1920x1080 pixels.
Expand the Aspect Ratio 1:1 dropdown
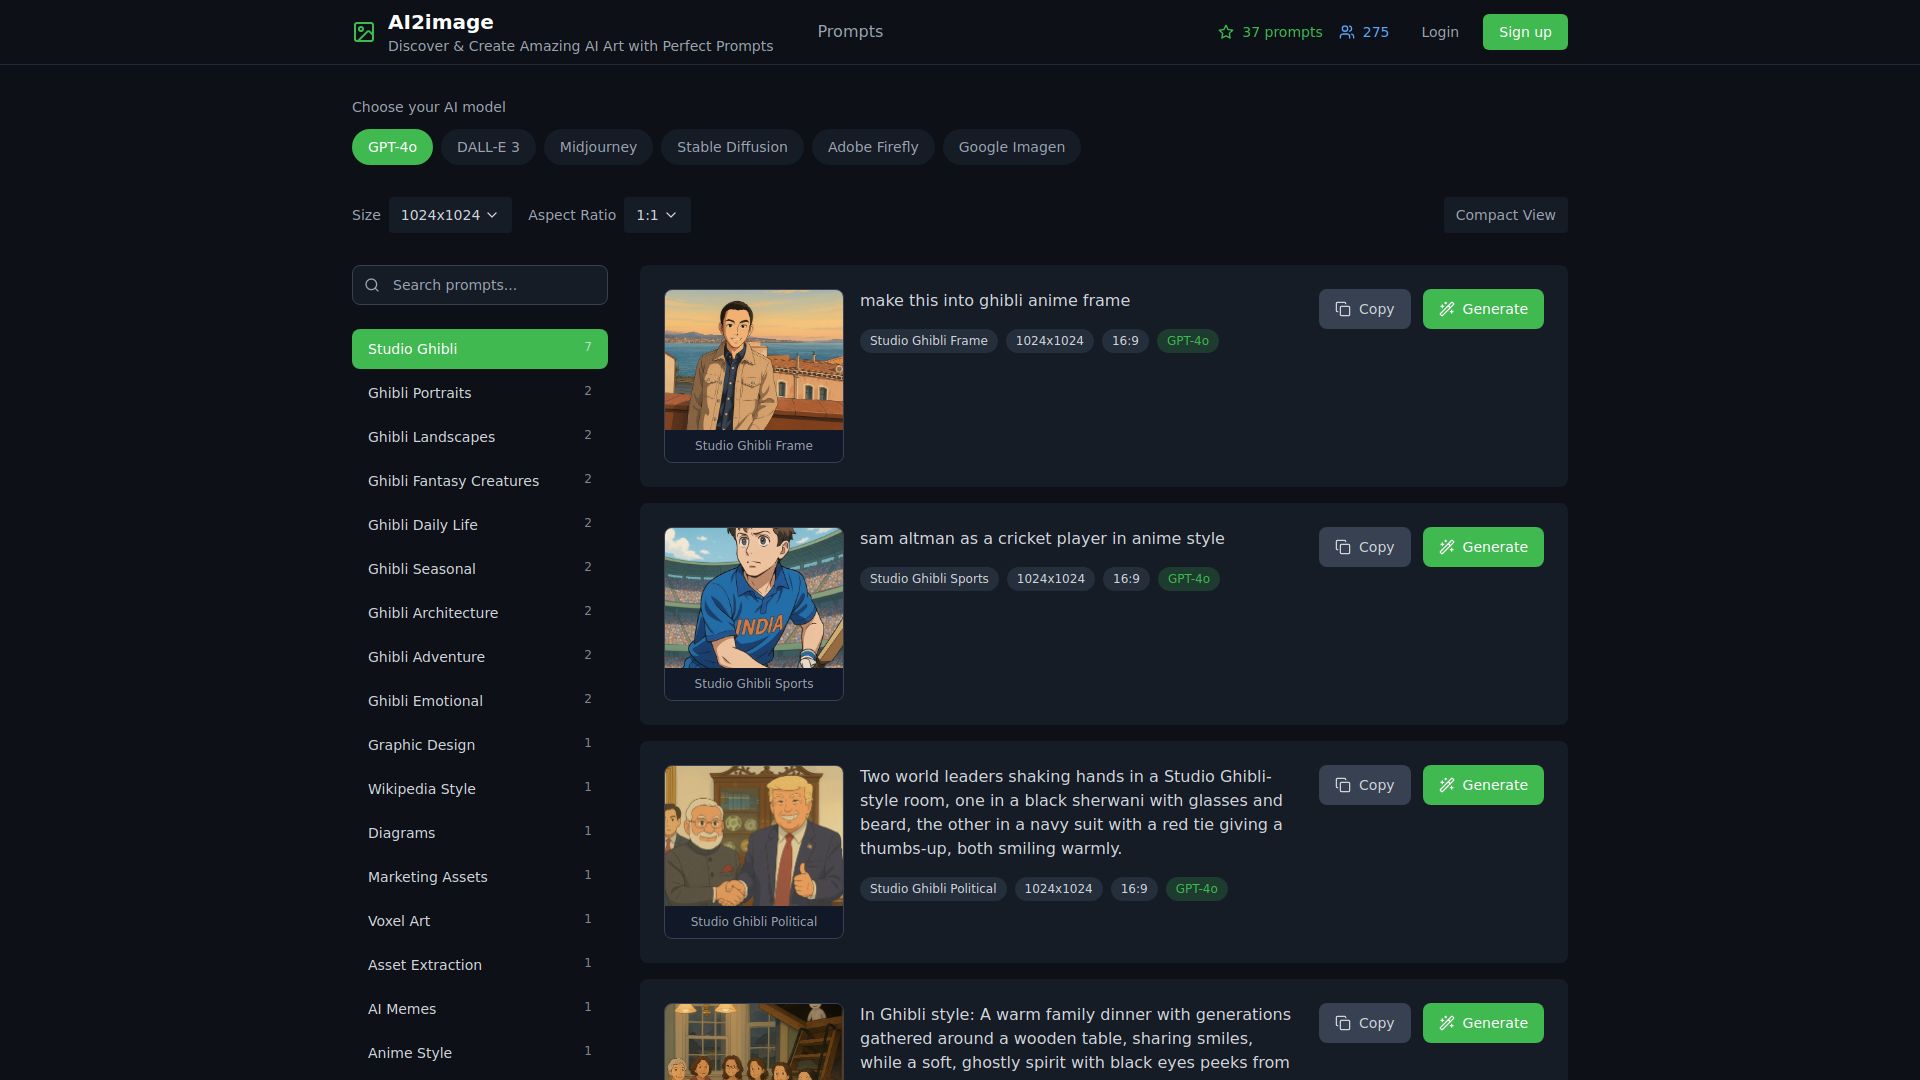657,215
